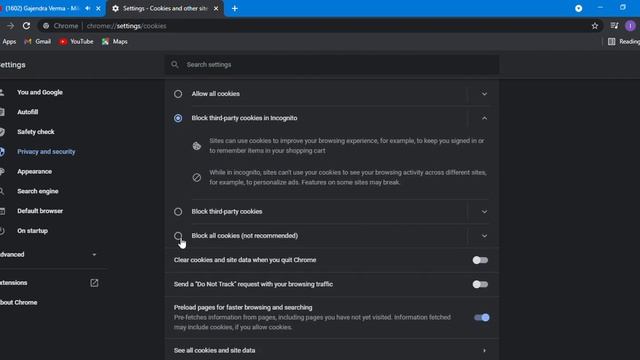Image resolution: width=640 pixels, height=360 pixels.
Task: Open About Chrome page
Action: click(x=19, y=302)
